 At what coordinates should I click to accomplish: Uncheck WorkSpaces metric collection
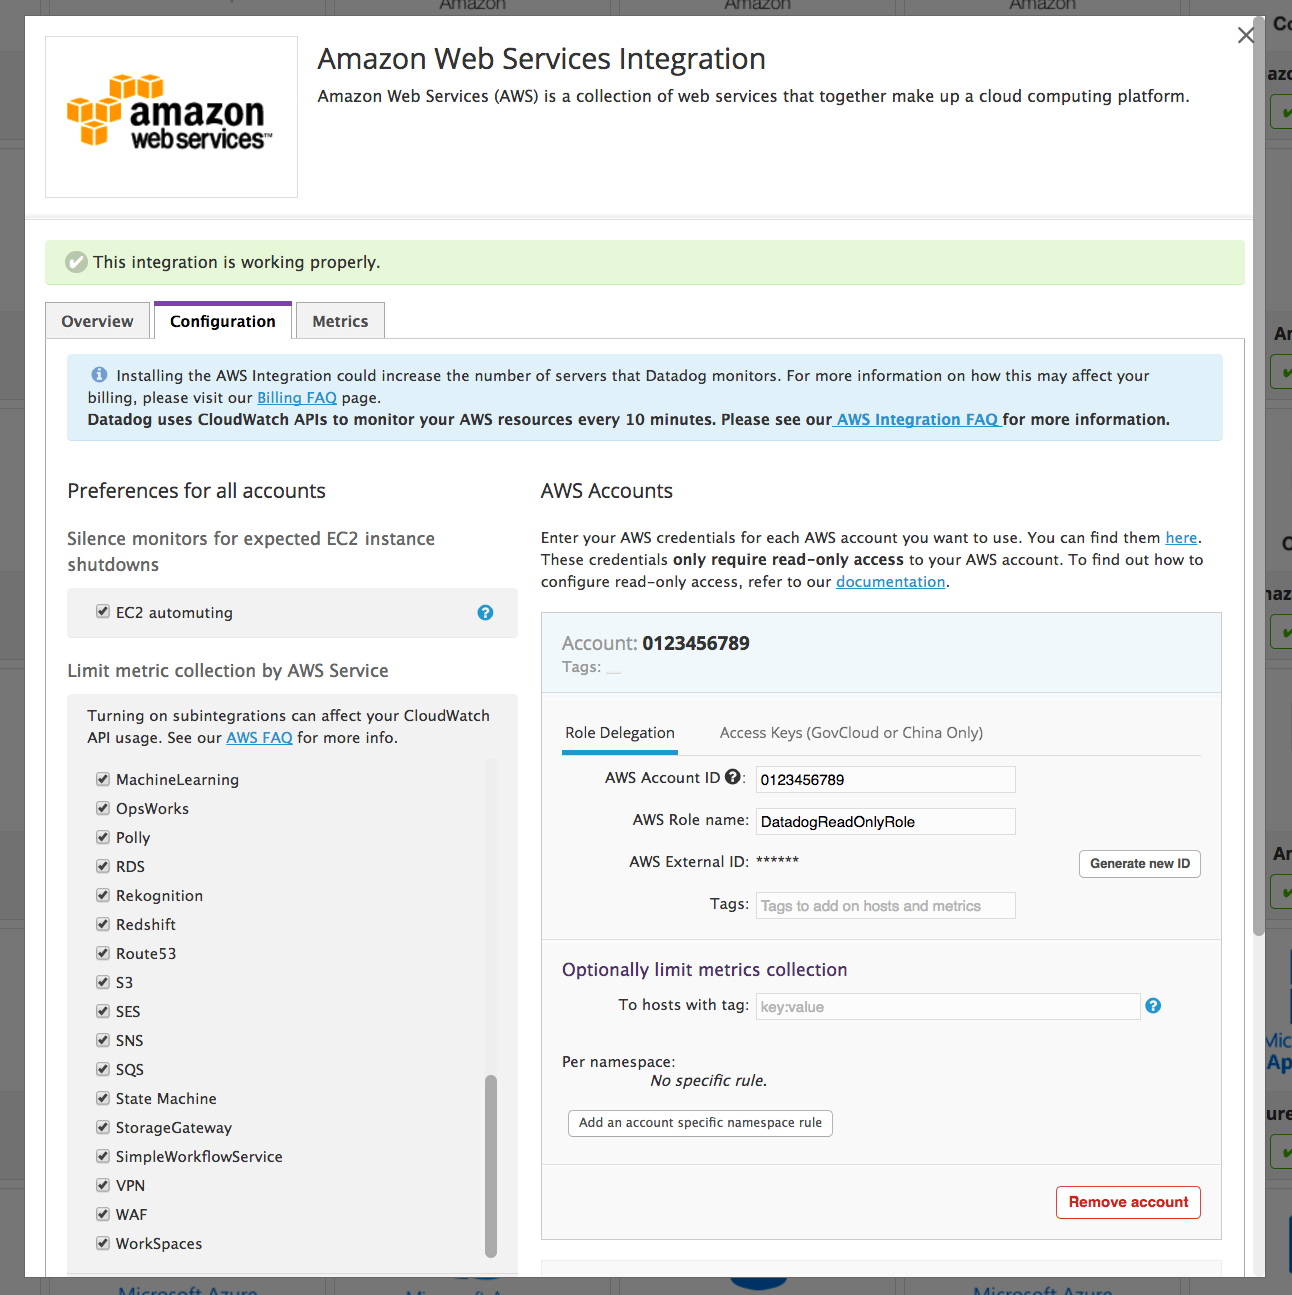(x=103, y=1242)
